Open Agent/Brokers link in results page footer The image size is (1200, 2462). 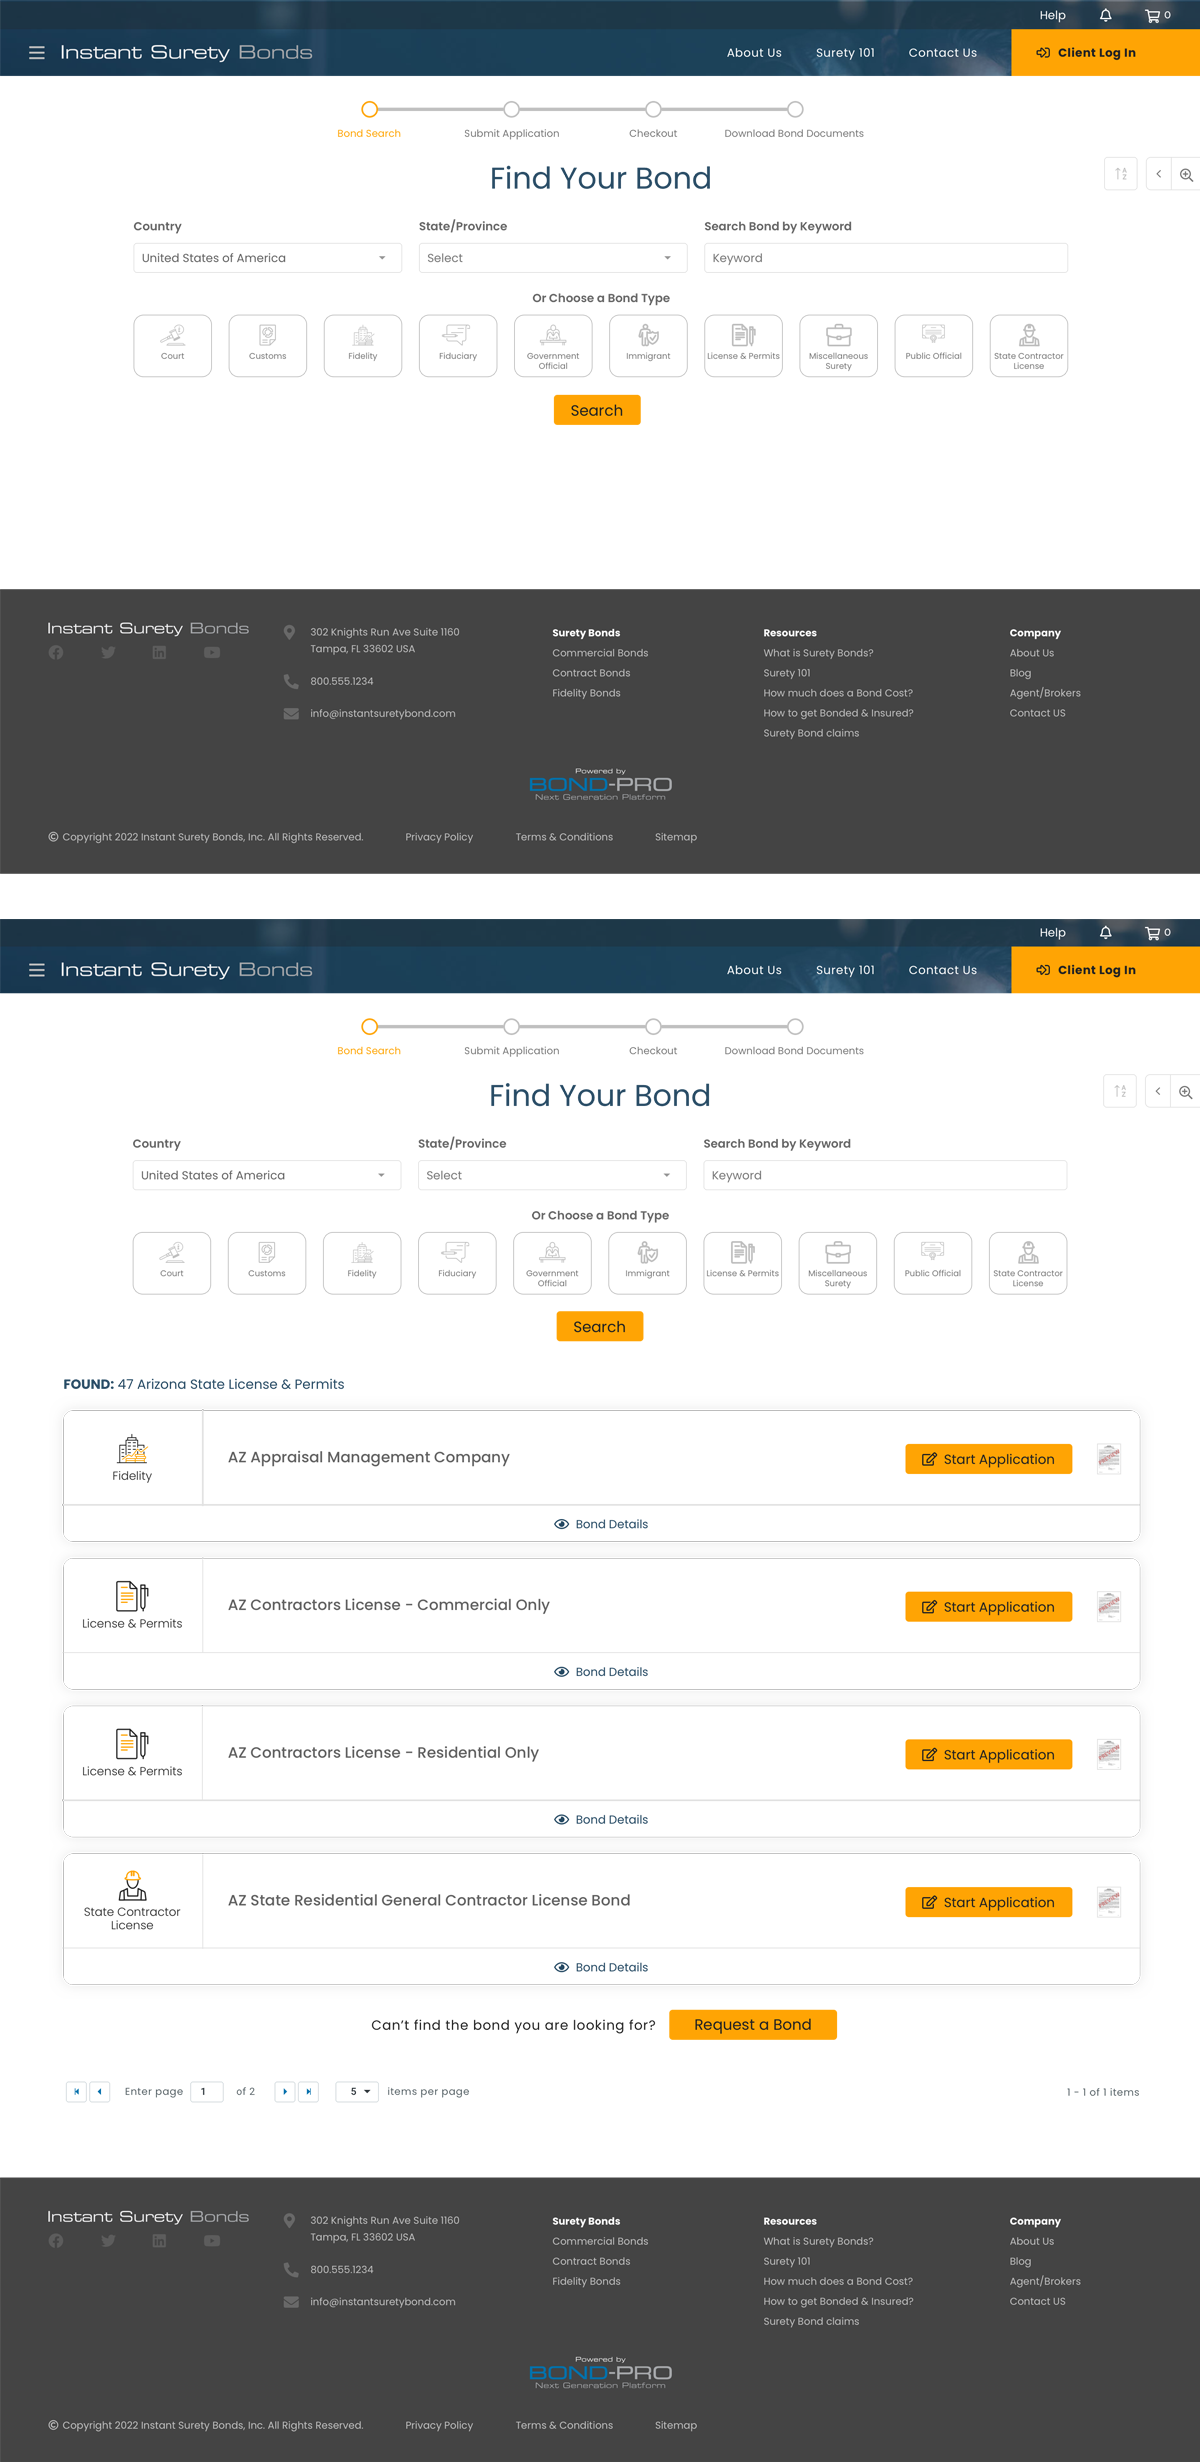[x=1045, y=2281]
